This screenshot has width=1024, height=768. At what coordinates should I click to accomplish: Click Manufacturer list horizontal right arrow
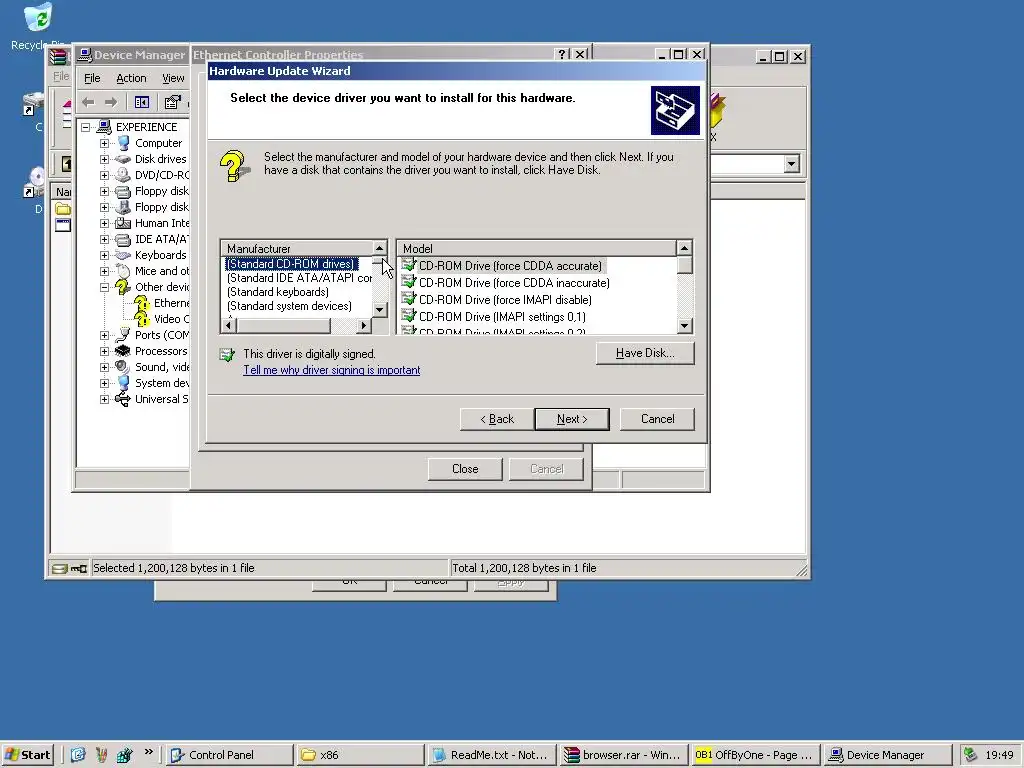pos(364,325)
